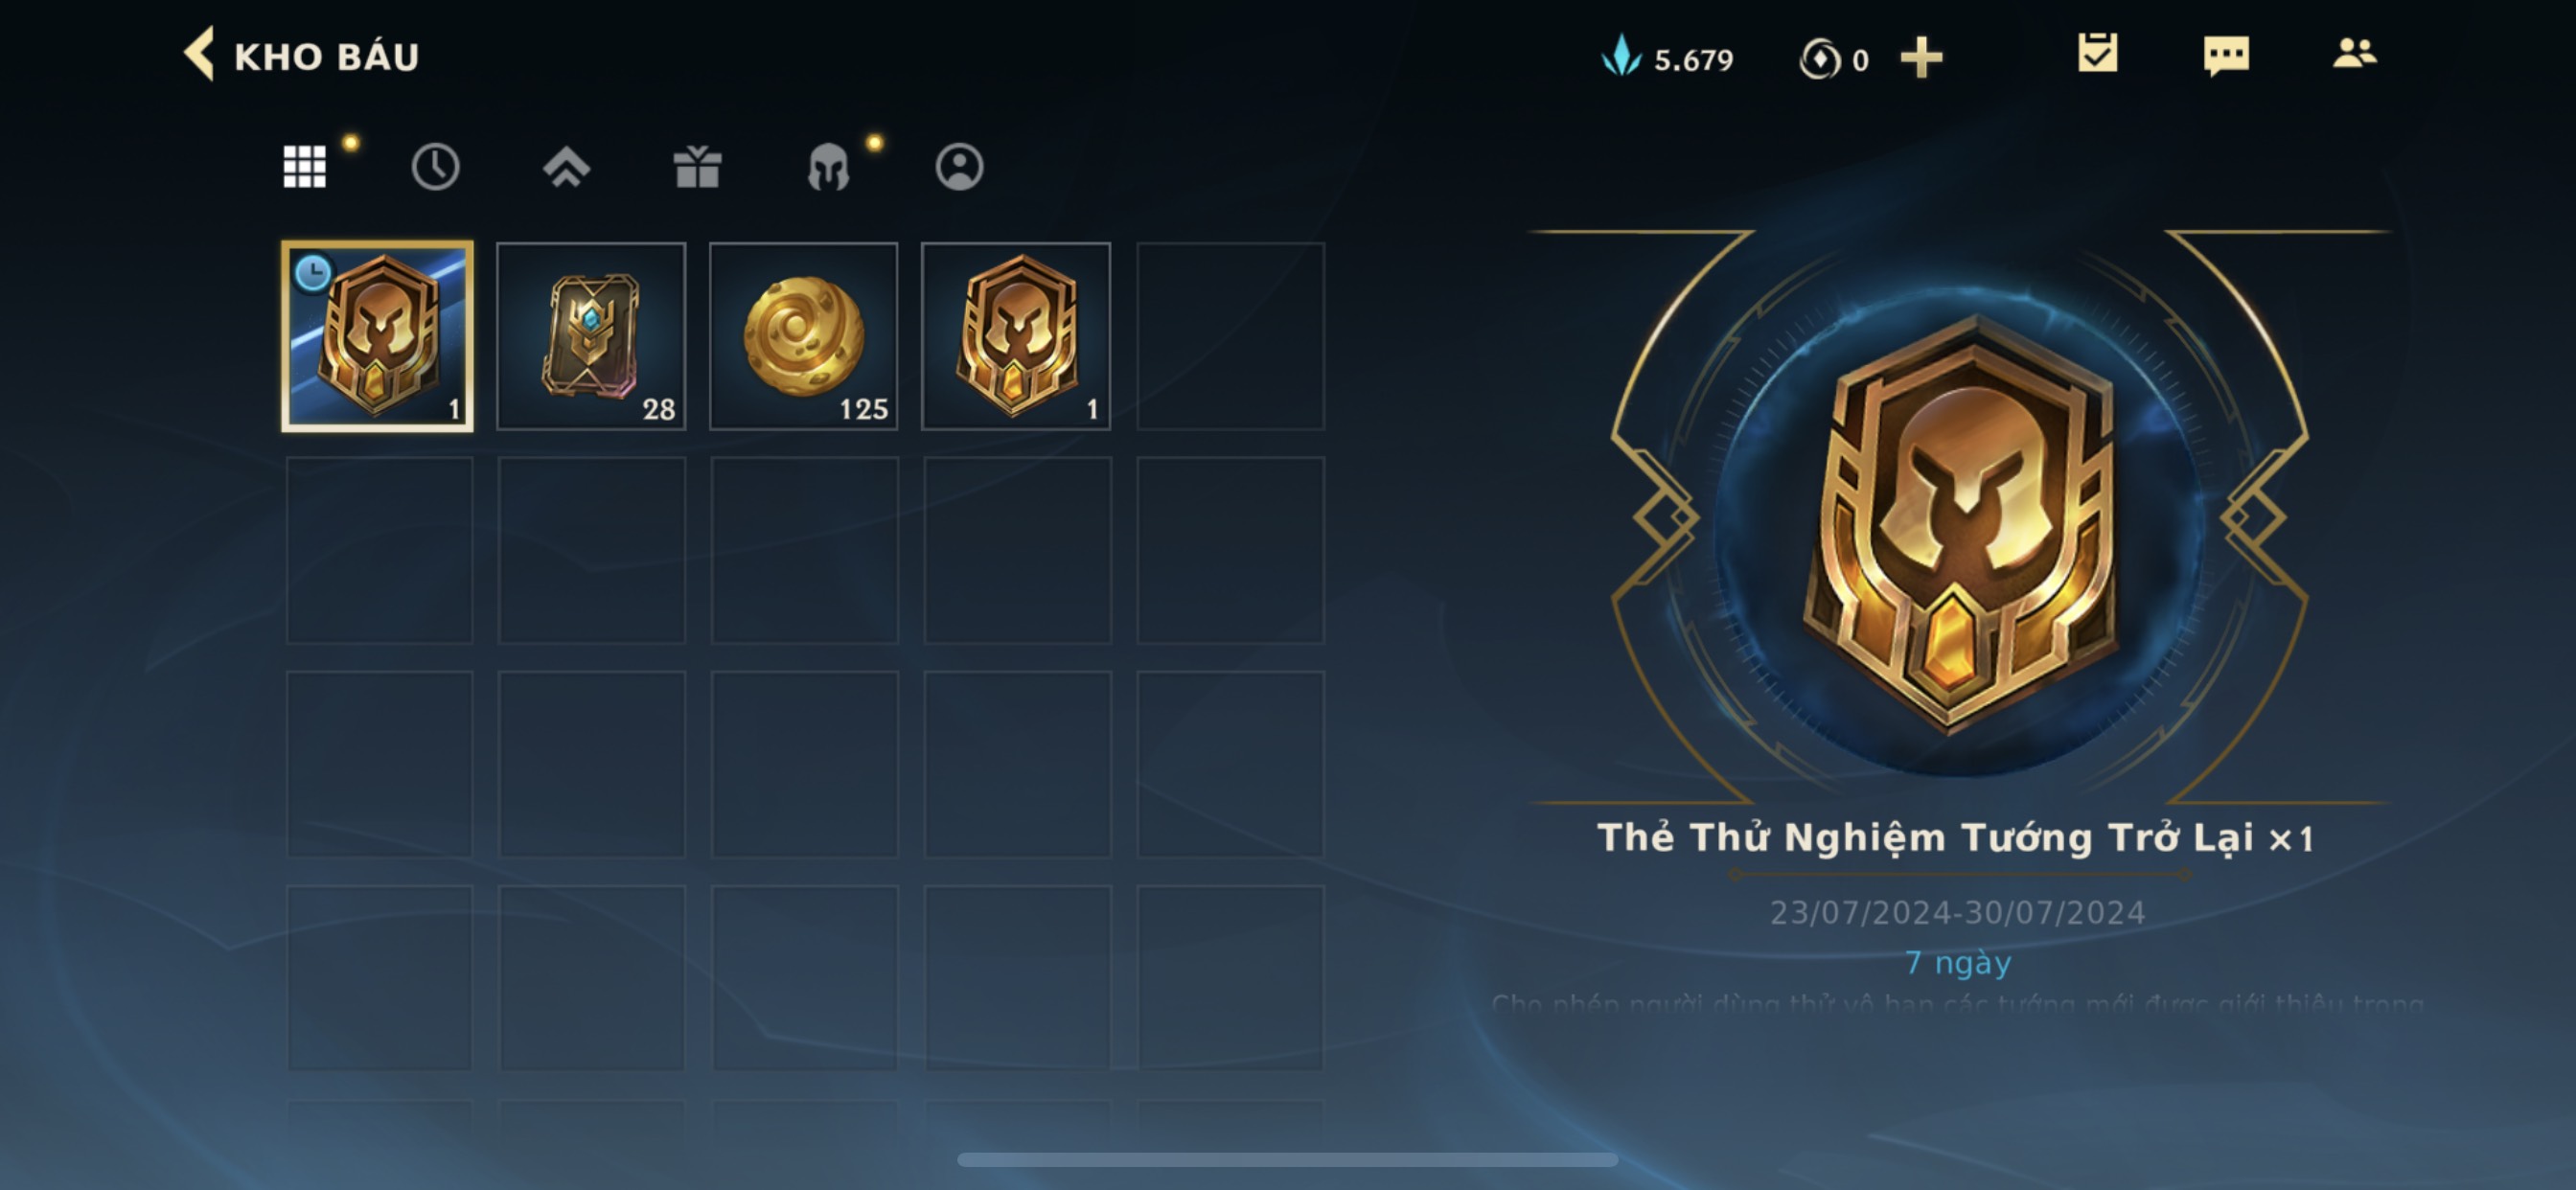
Task: Select the champion helmet tab
Action: tap(828, 166)
